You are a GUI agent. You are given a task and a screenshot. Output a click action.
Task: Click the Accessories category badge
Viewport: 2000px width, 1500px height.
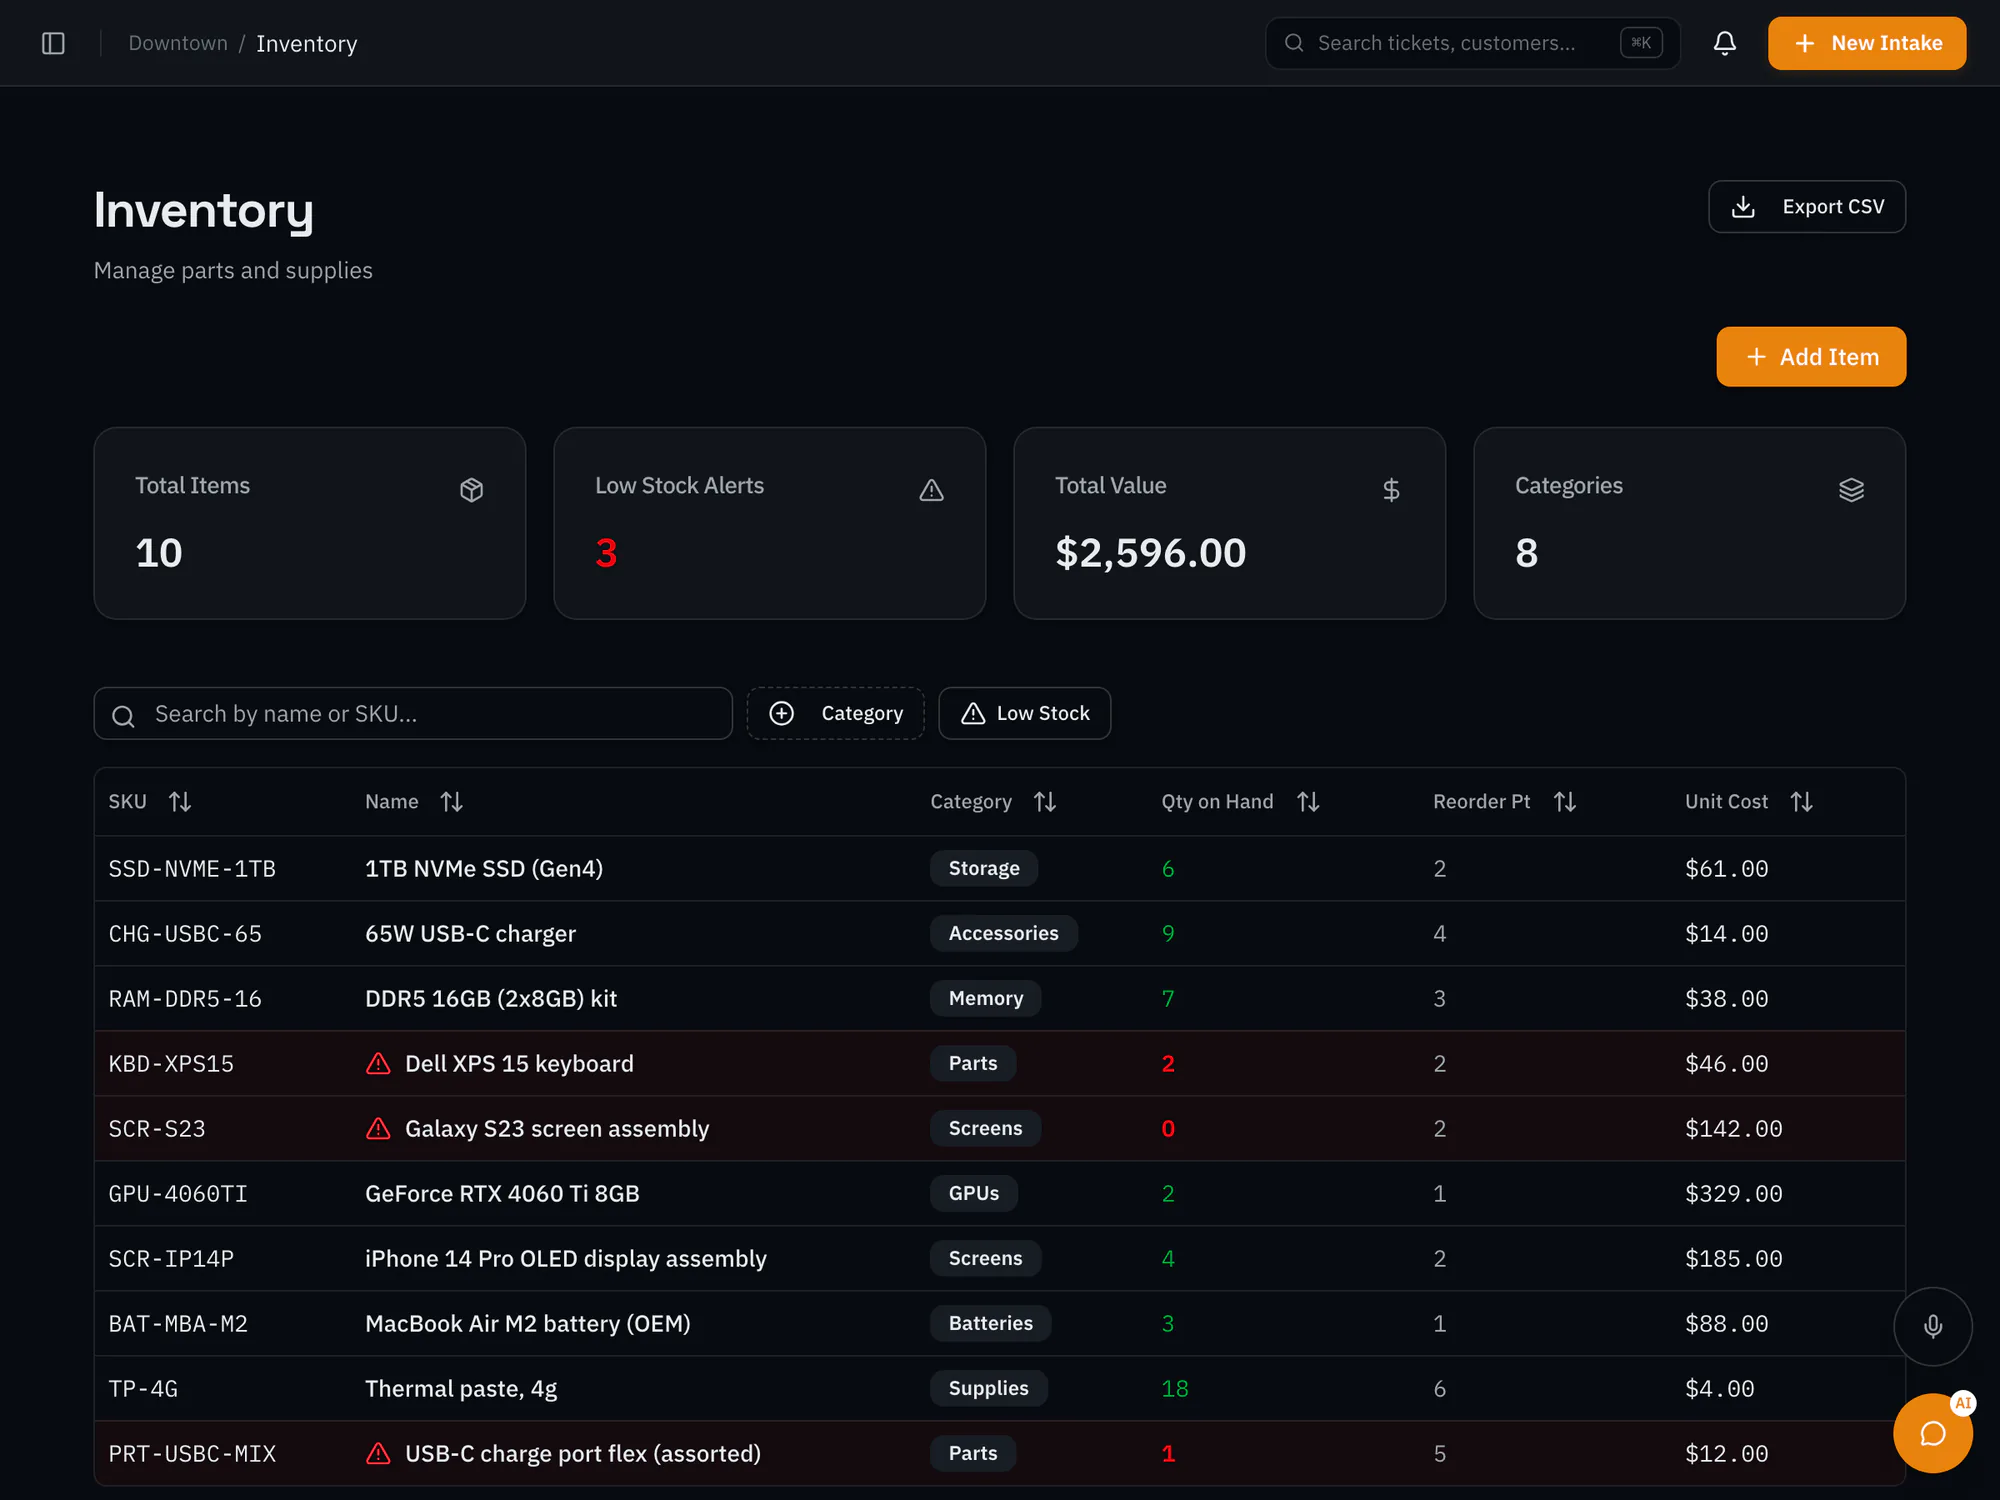point(1003,933)
